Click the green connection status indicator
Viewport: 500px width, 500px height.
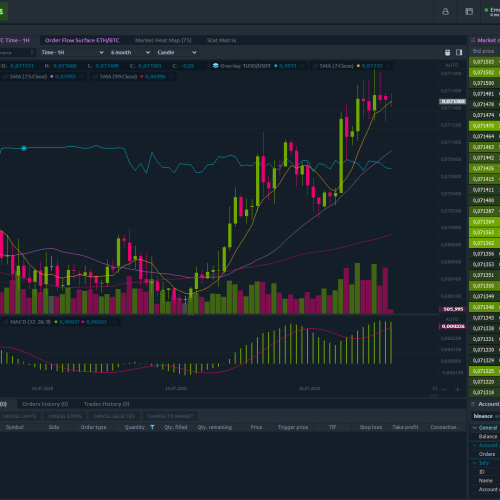tap(486, 10)
